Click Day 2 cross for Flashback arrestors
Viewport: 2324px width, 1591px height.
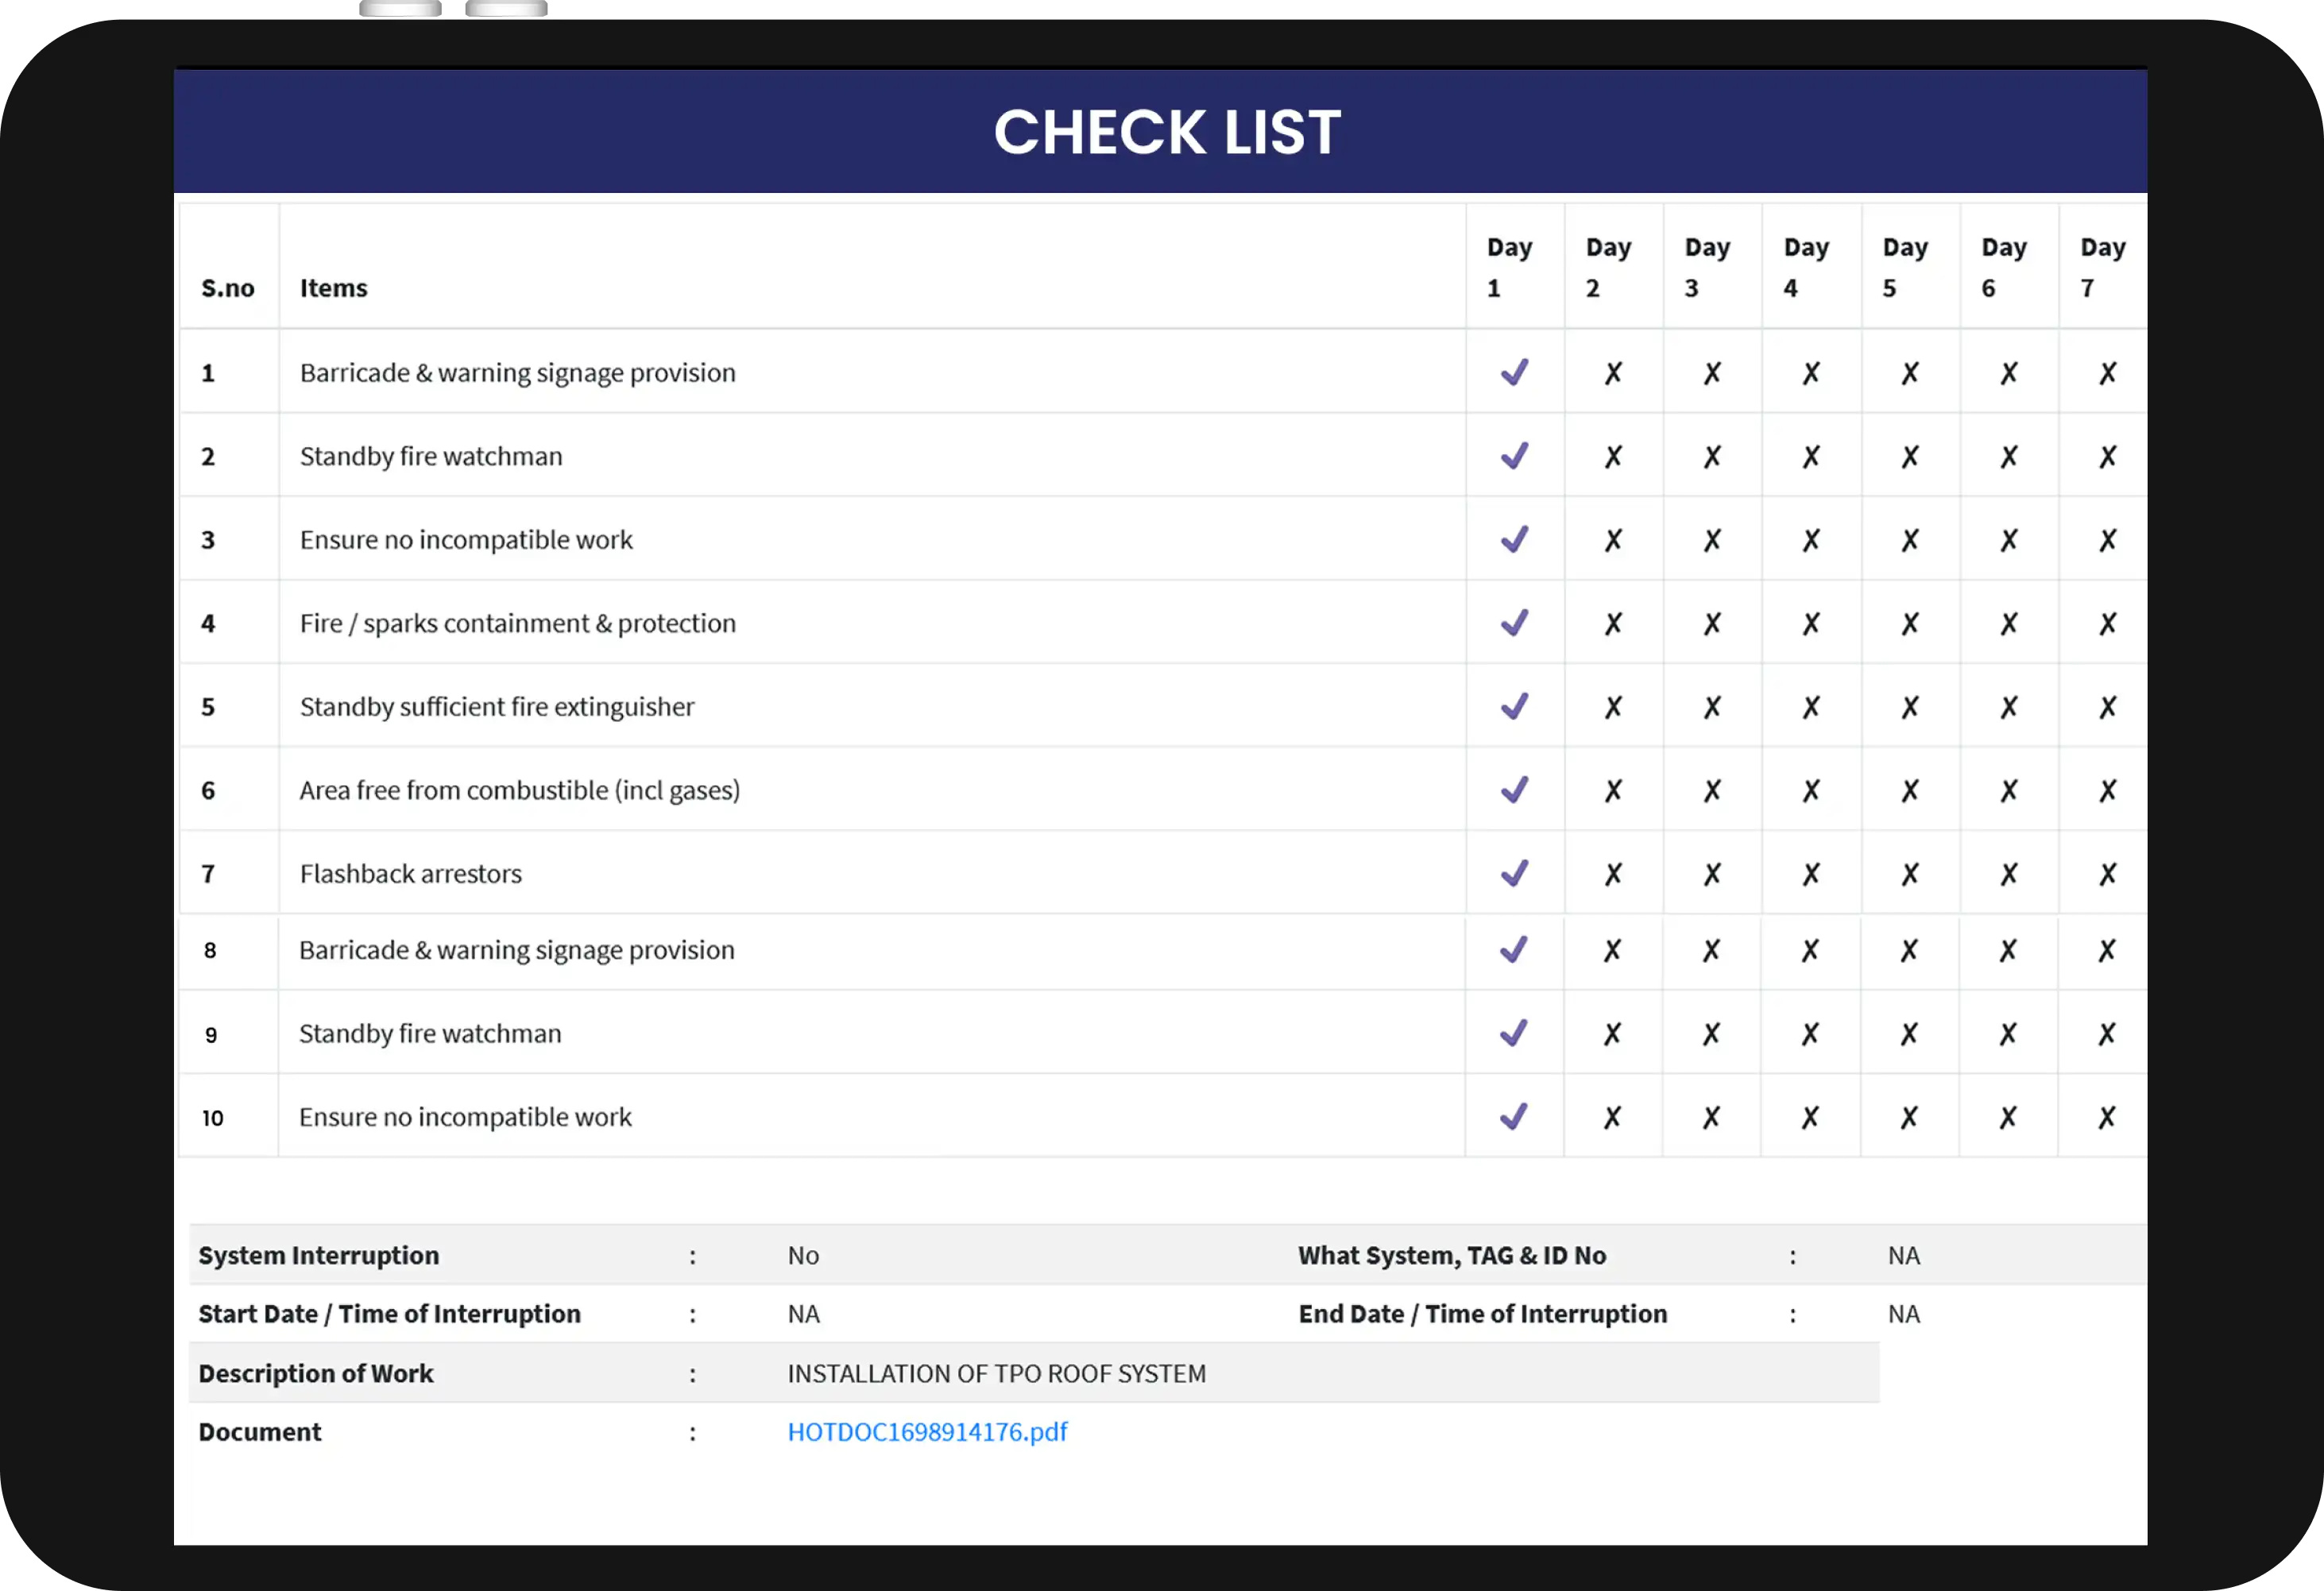(x=1613, y=874)
